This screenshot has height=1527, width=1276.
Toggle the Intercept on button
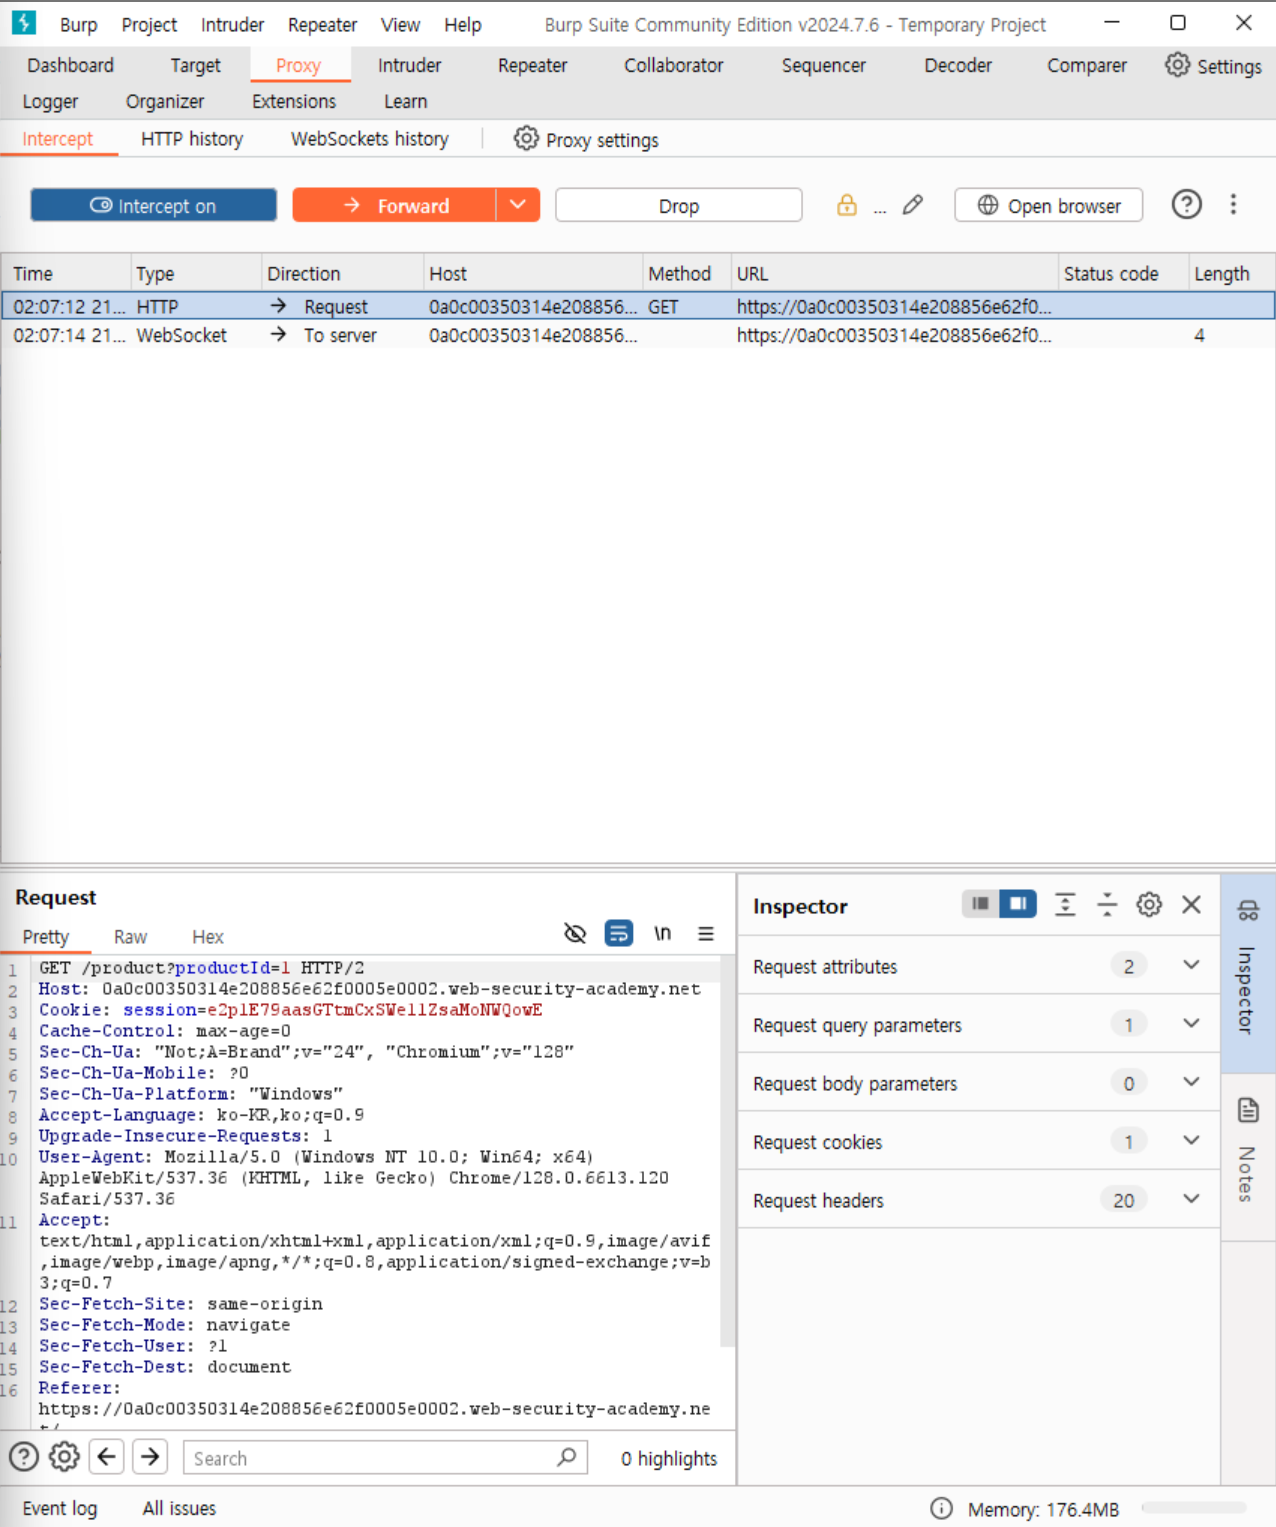(154, 205)
